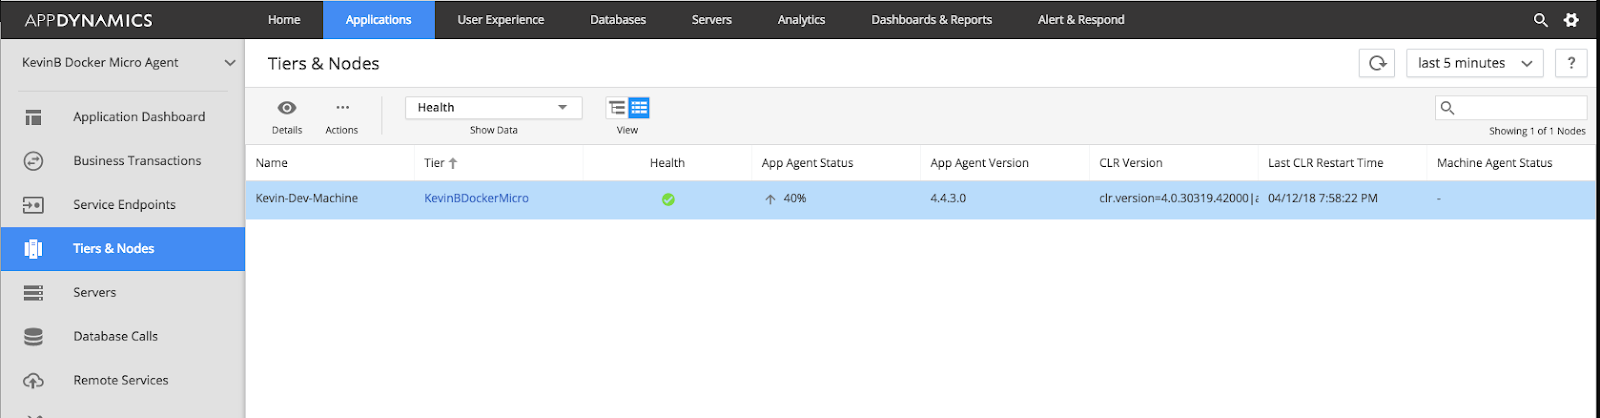Switch to the tree list view
The height and width of the screenshot is (418, 1600).
tap(617, 108)
